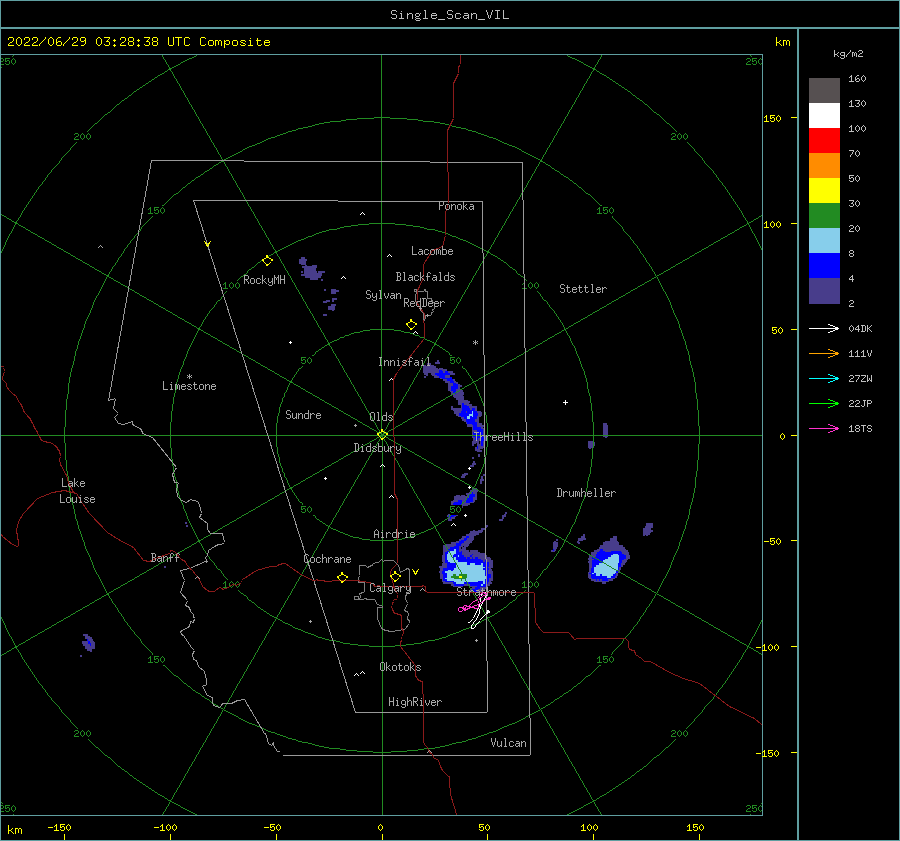Click the RockyMH label
Image resolution: width=900 pixels, height=841 pixels.
(x=264, y=280)
